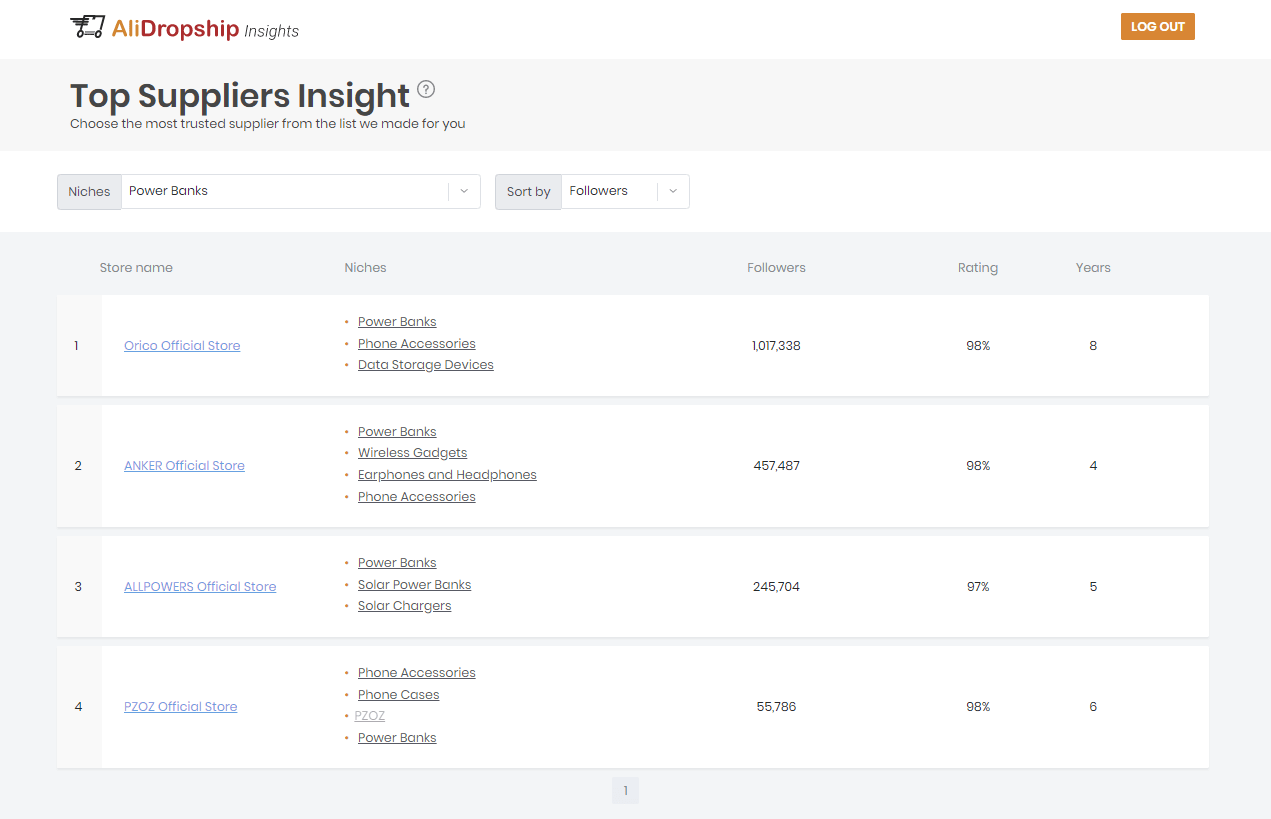Open the Niches dropdown arrow
The image size is (1271, 819).
click(x=464, y=191)
